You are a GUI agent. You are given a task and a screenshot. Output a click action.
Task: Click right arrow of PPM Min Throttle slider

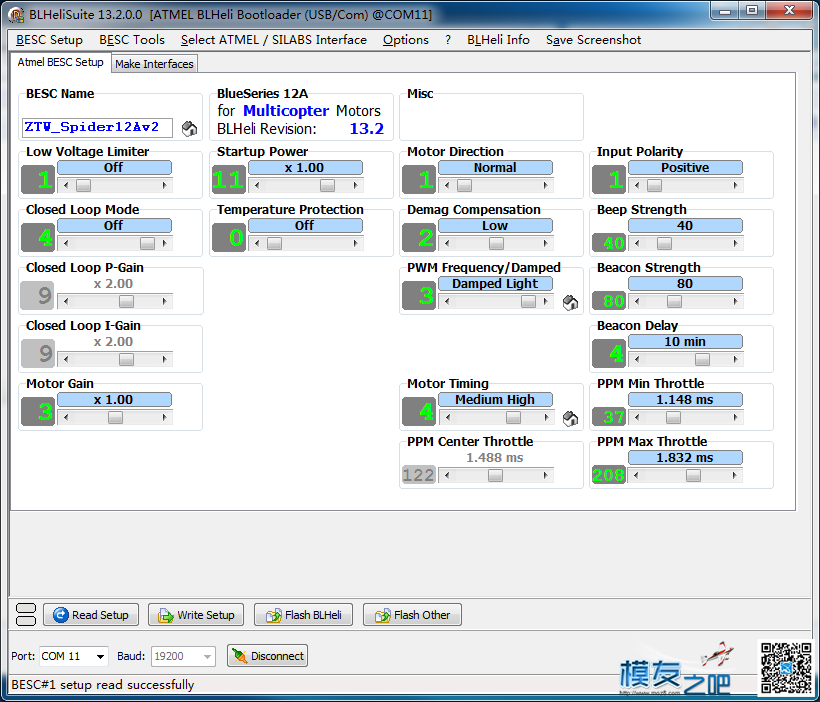pyautogui.click(x=736, y=417)
